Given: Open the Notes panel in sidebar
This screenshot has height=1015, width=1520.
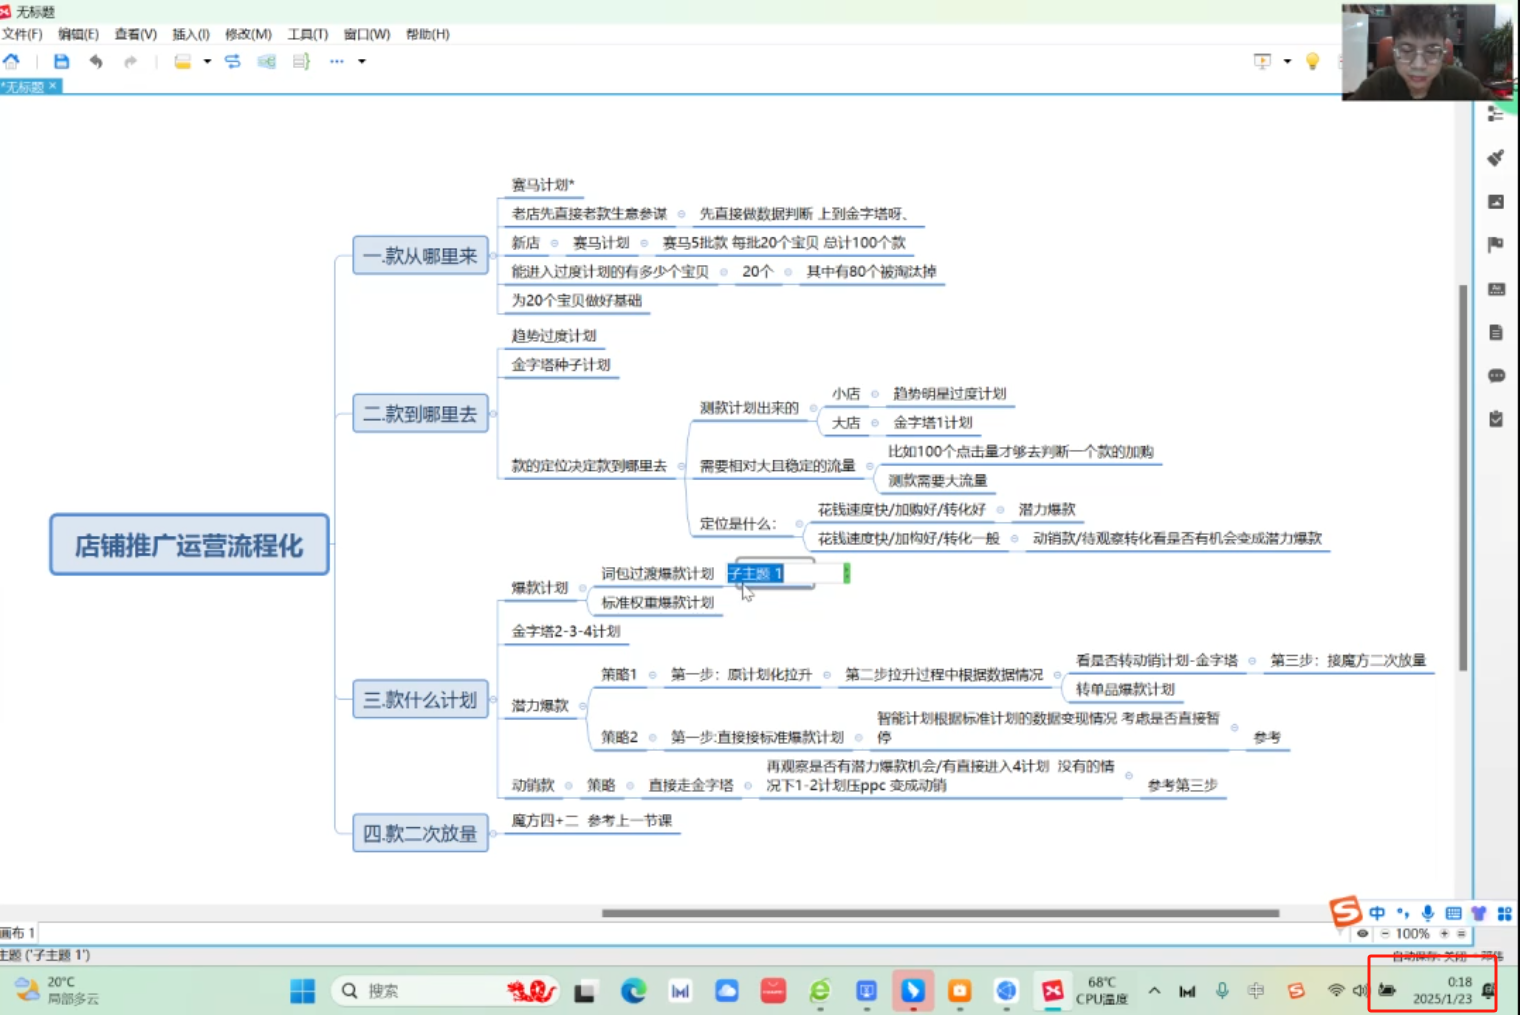Looking at the screenshot, I should pos(1496,332).
